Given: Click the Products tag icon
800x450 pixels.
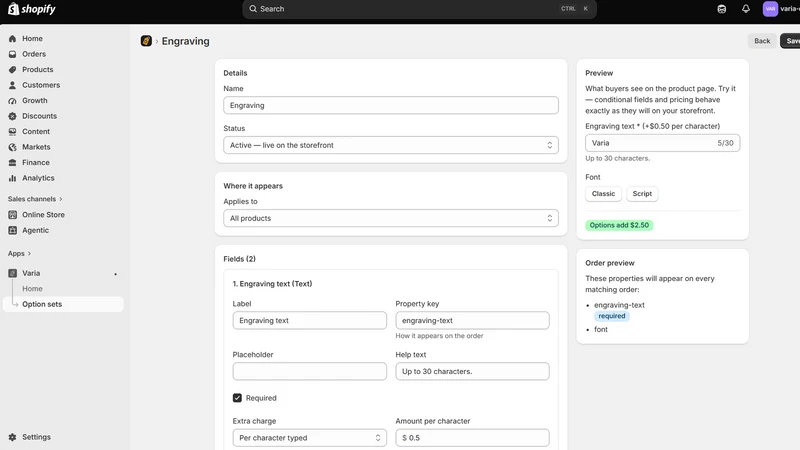Looking at the screenshot, I should (x=12, y=69).
